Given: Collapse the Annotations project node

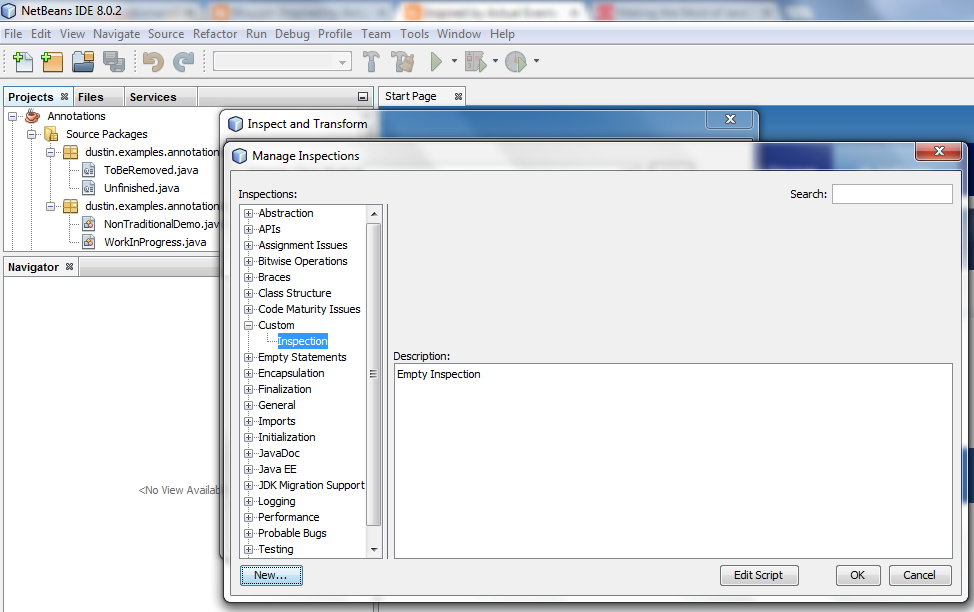Looking at the screenshot, I should coord(12,116).
